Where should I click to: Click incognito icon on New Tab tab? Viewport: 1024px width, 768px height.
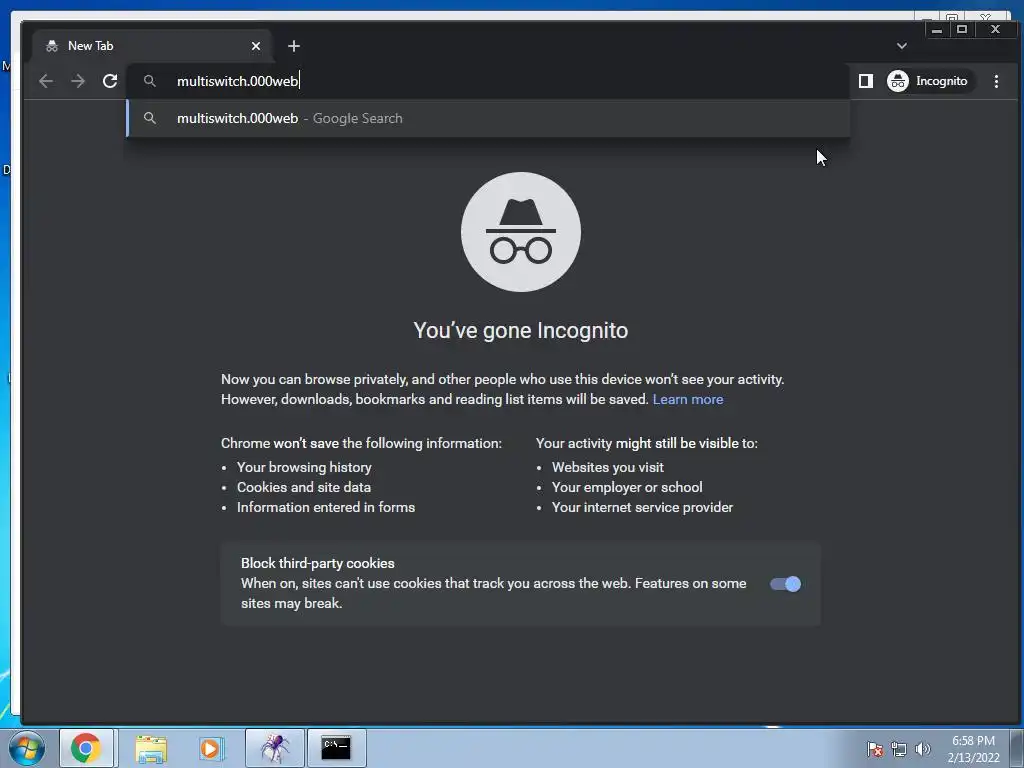click(x=52, y=46)
